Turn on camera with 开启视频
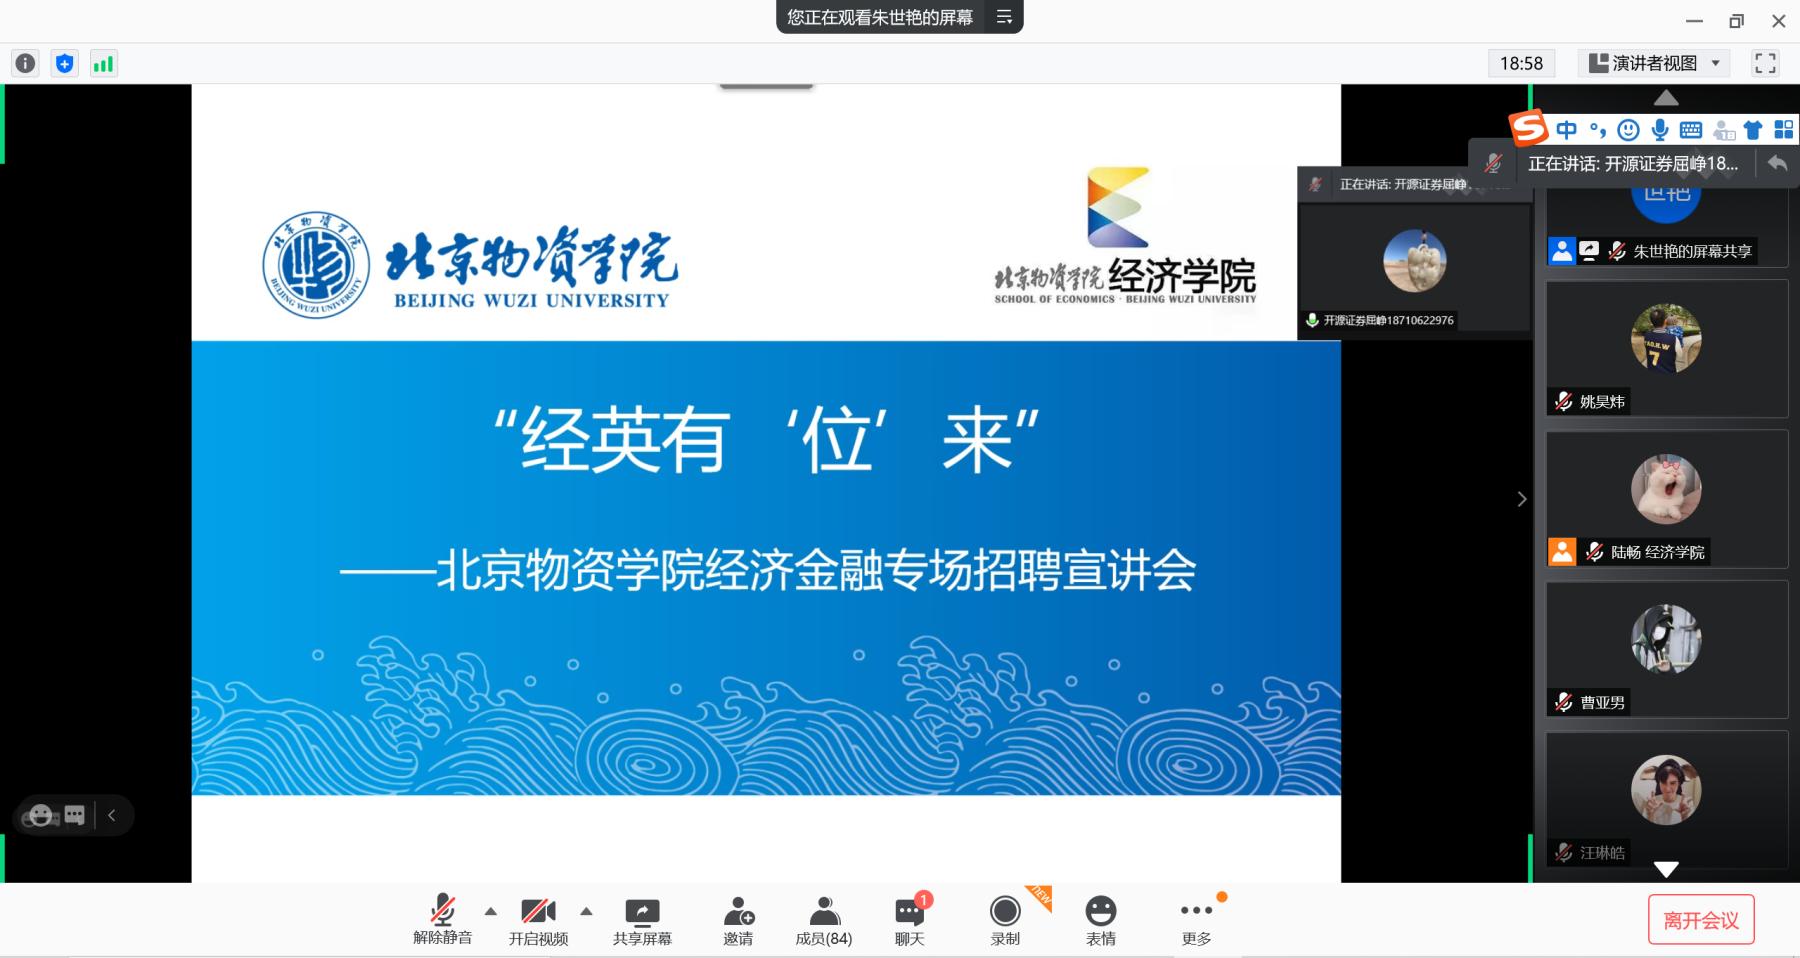This screenshot has width=1800, height=958. [x=538, y=920]
